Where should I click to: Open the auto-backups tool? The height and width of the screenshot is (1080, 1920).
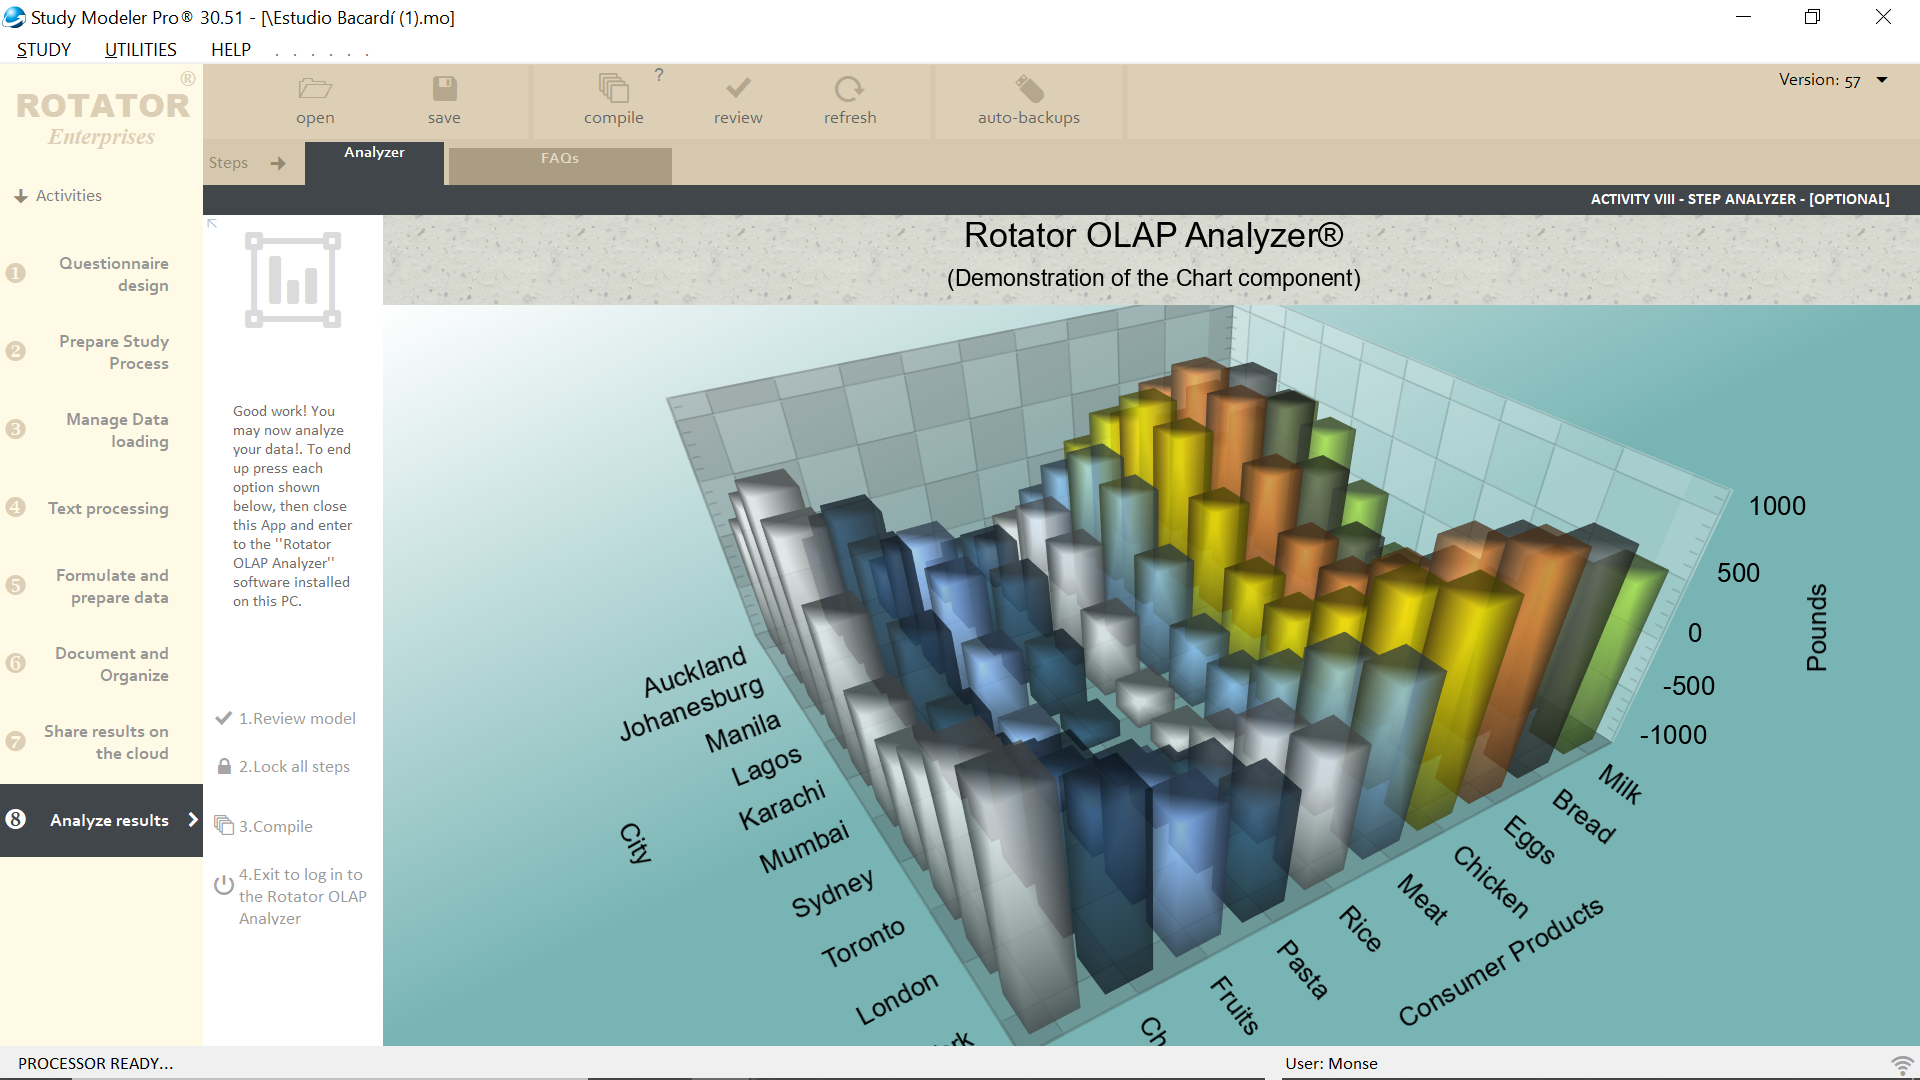tap(1028, 100)
